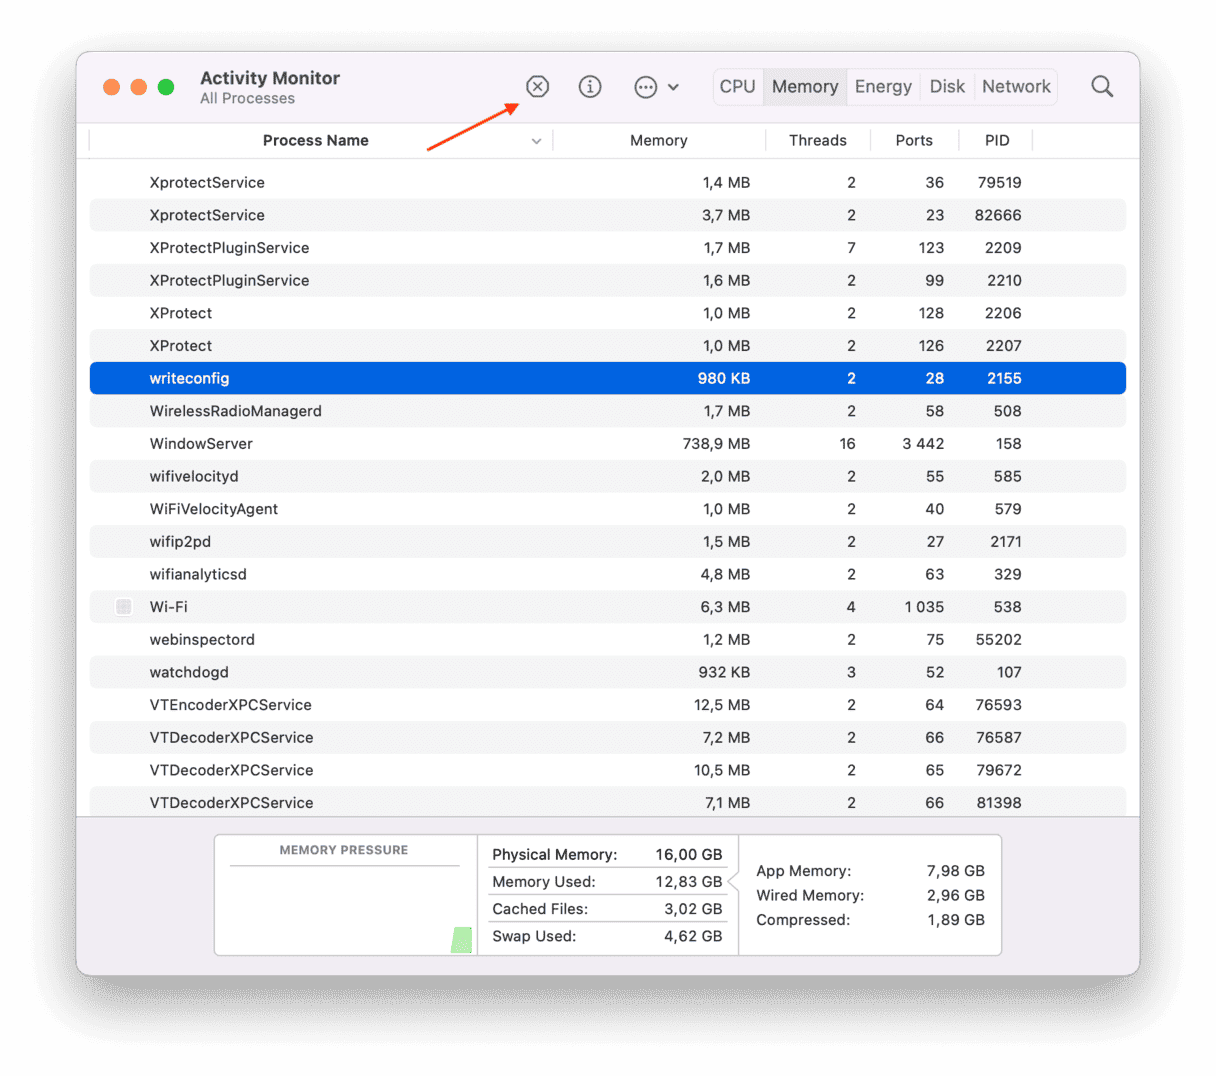Switch to the Energy tab
1216x1076 pixels.
(883, 87)
